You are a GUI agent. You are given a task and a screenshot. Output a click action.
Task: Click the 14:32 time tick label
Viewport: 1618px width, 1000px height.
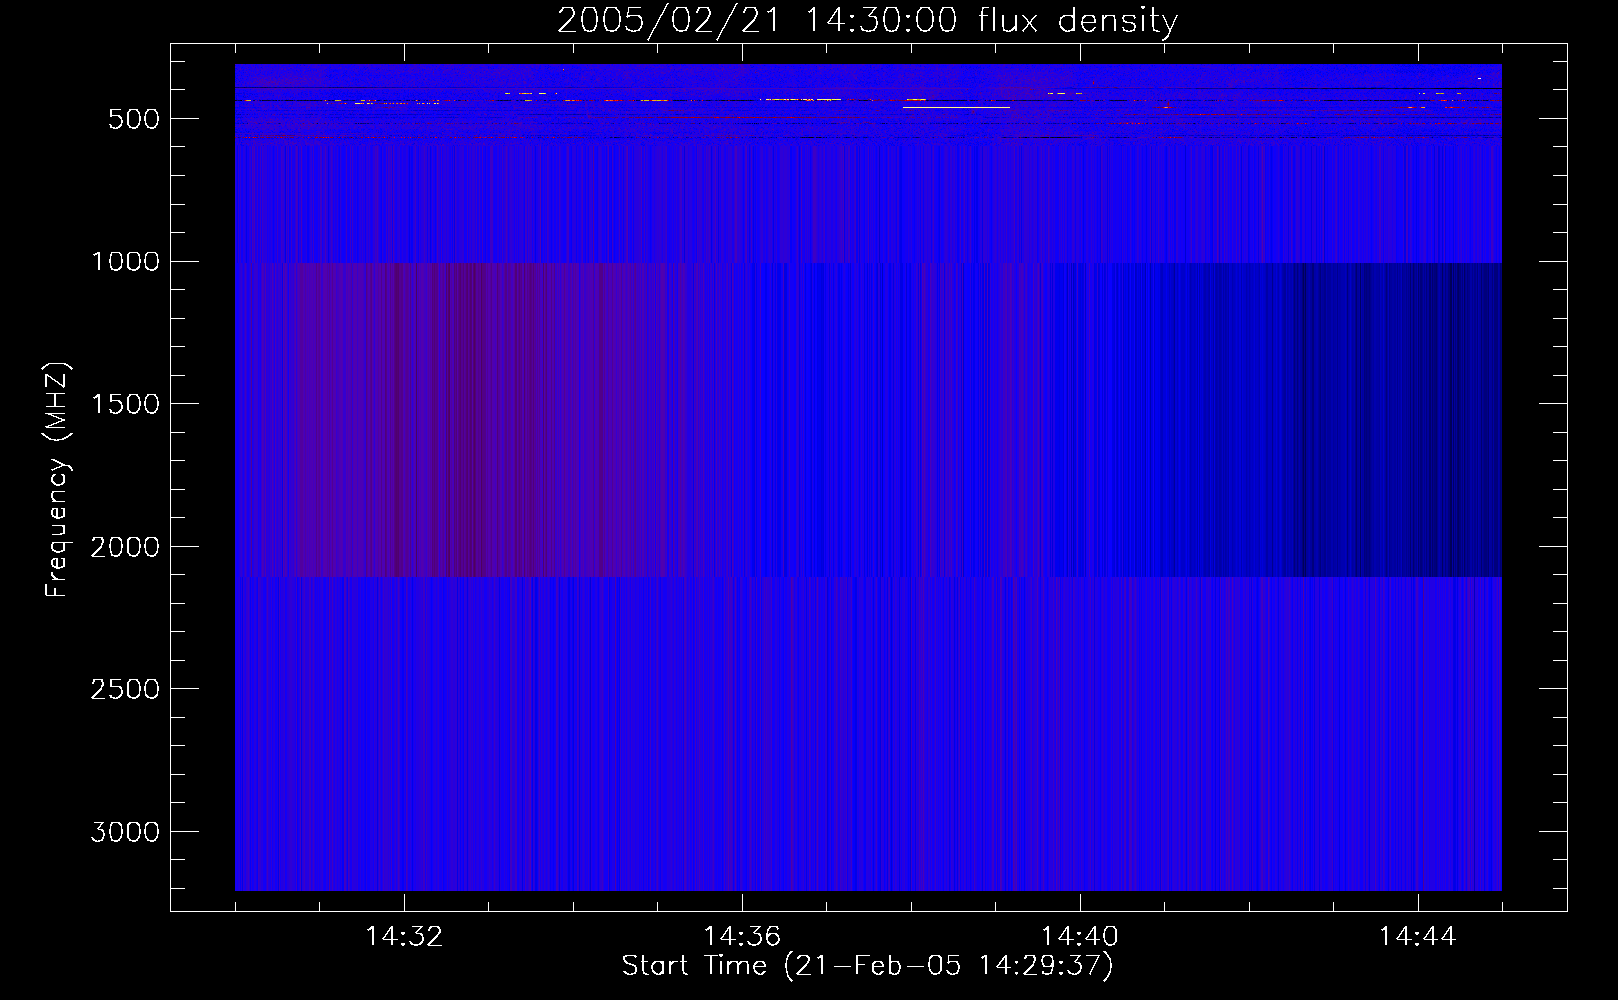click(404, 937)
